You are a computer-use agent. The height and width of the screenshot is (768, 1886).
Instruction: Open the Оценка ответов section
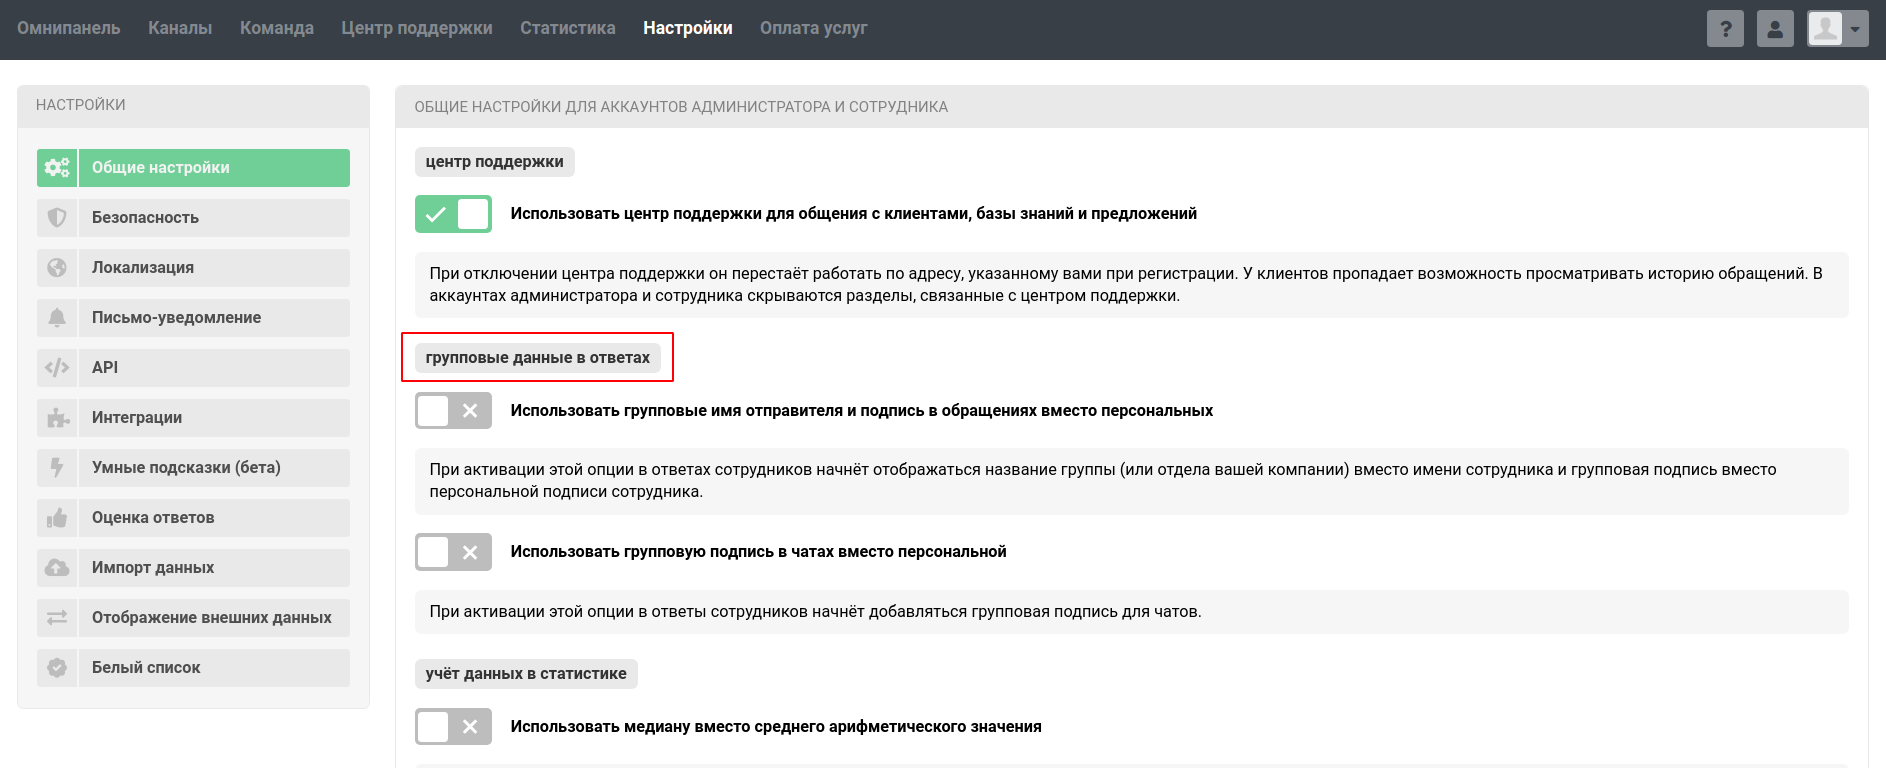coord(193,518)
